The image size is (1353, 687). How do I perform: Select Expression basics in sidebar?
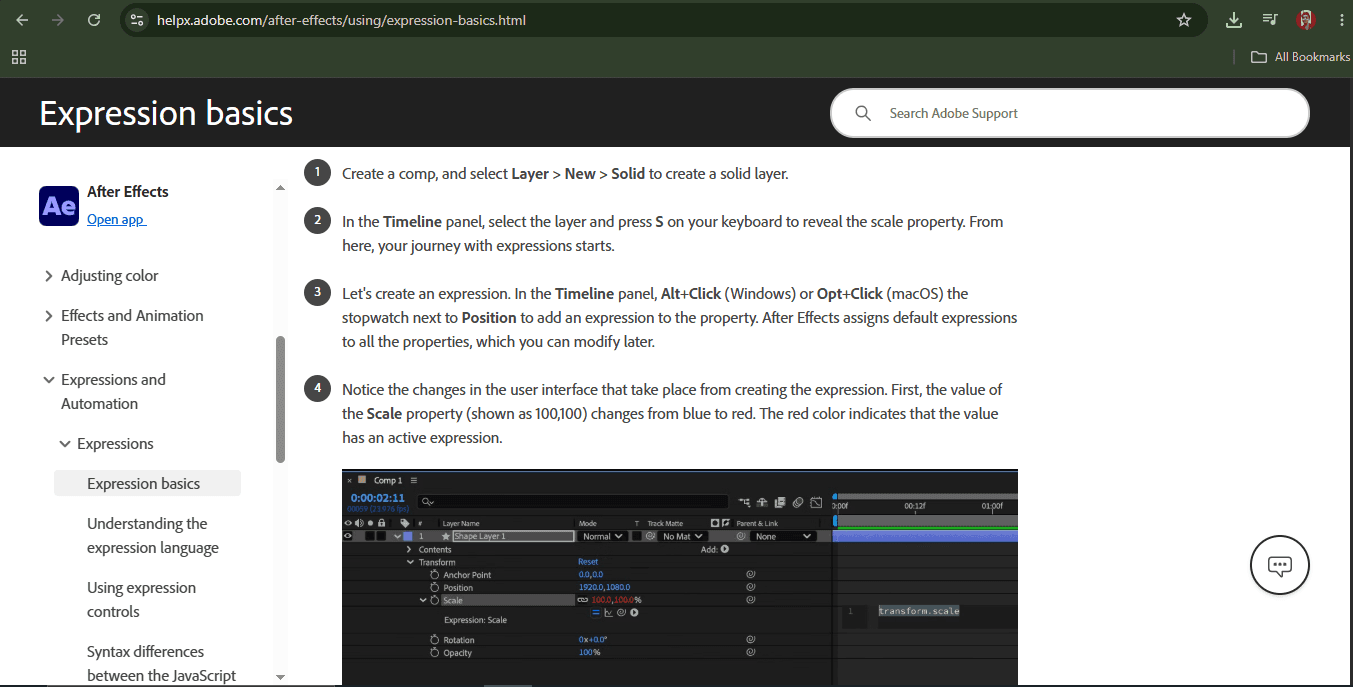(x=147, y=484)
